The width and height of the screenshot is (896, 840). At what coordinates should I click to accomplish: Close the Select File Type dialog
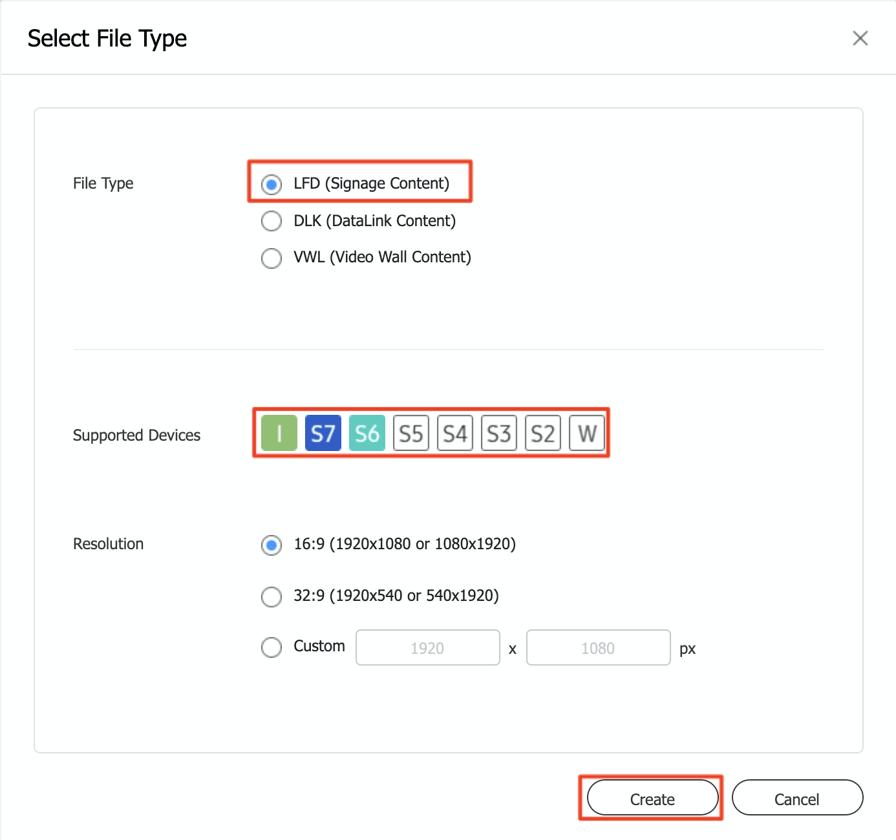pos(860,38)
